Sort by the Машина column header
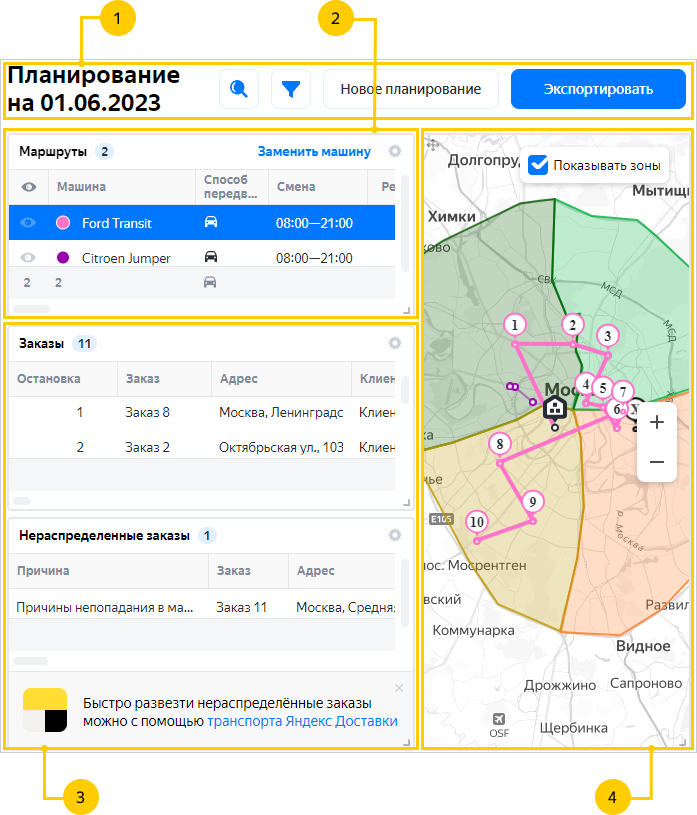 81,187
